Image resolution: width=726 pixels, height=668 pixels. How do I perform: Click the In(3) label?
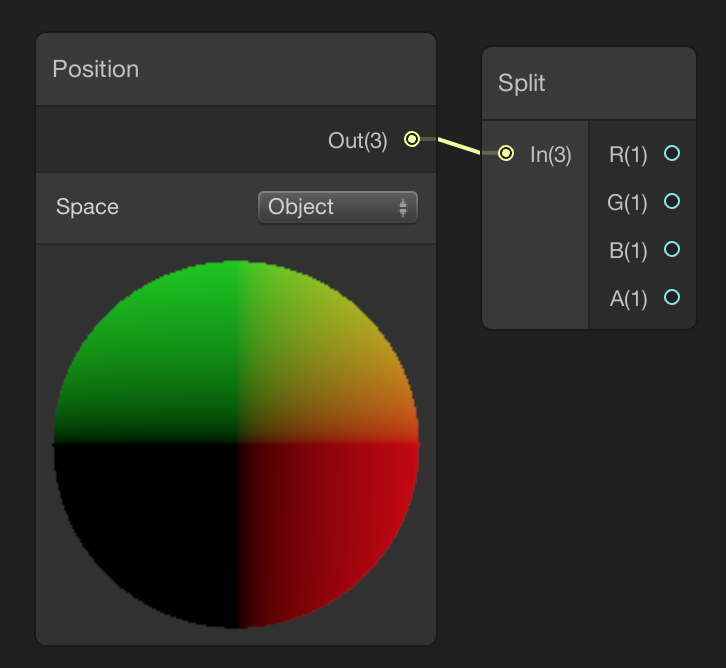pyautogui.click(x=551, y=155)
